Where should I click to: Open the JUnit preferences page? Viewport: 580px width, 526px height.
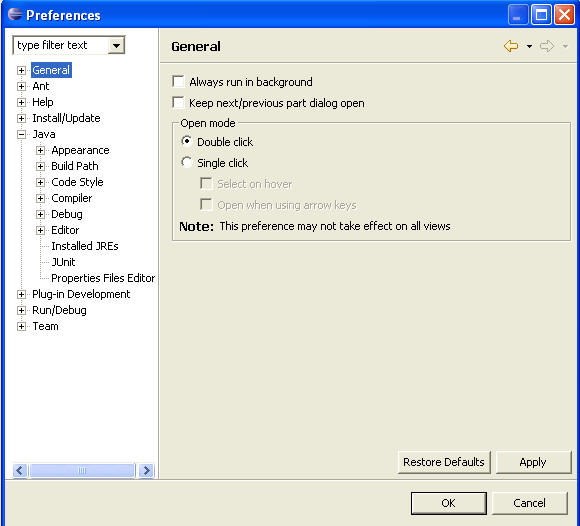pyautogui.click(x=63, y=262)
